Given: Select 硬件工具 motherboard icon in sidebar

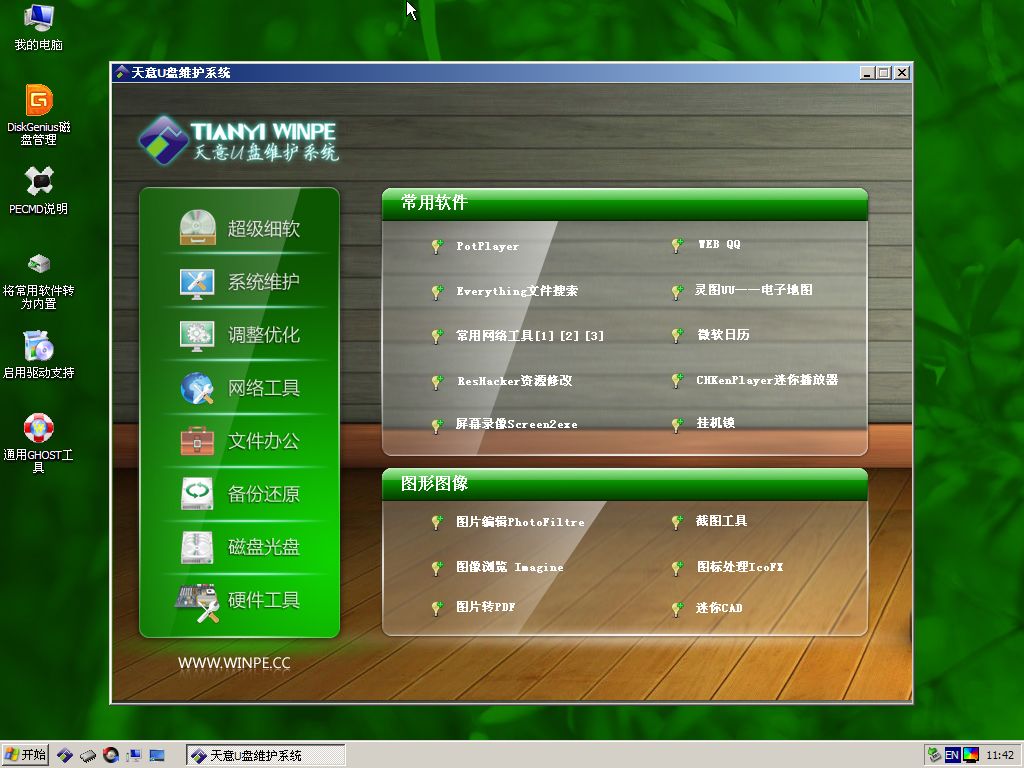Looking at the screenshot, I should point(197,601).
